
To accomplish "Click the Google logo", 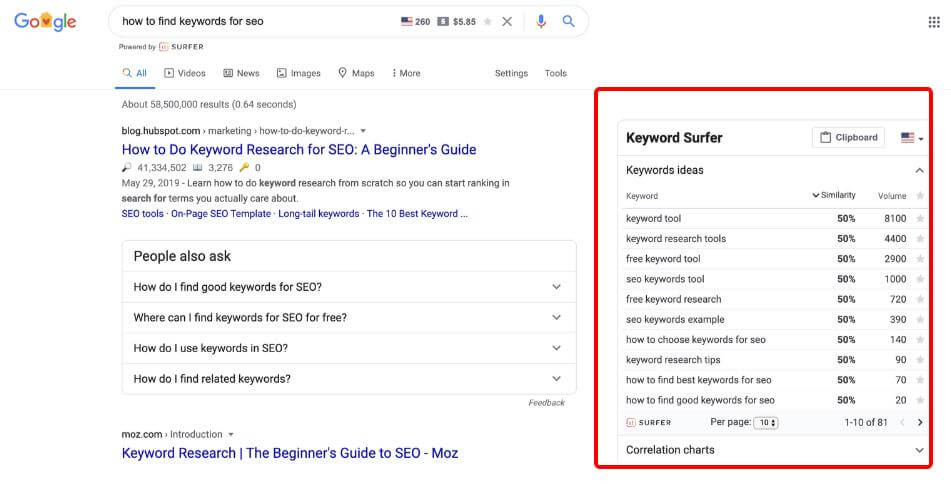I will 45,21.
